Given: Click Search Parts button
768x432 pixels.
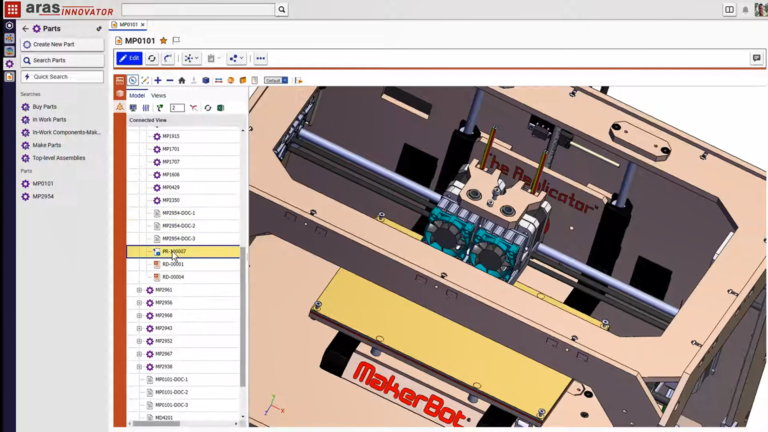Looking at the screenshot, I should 62,60.
